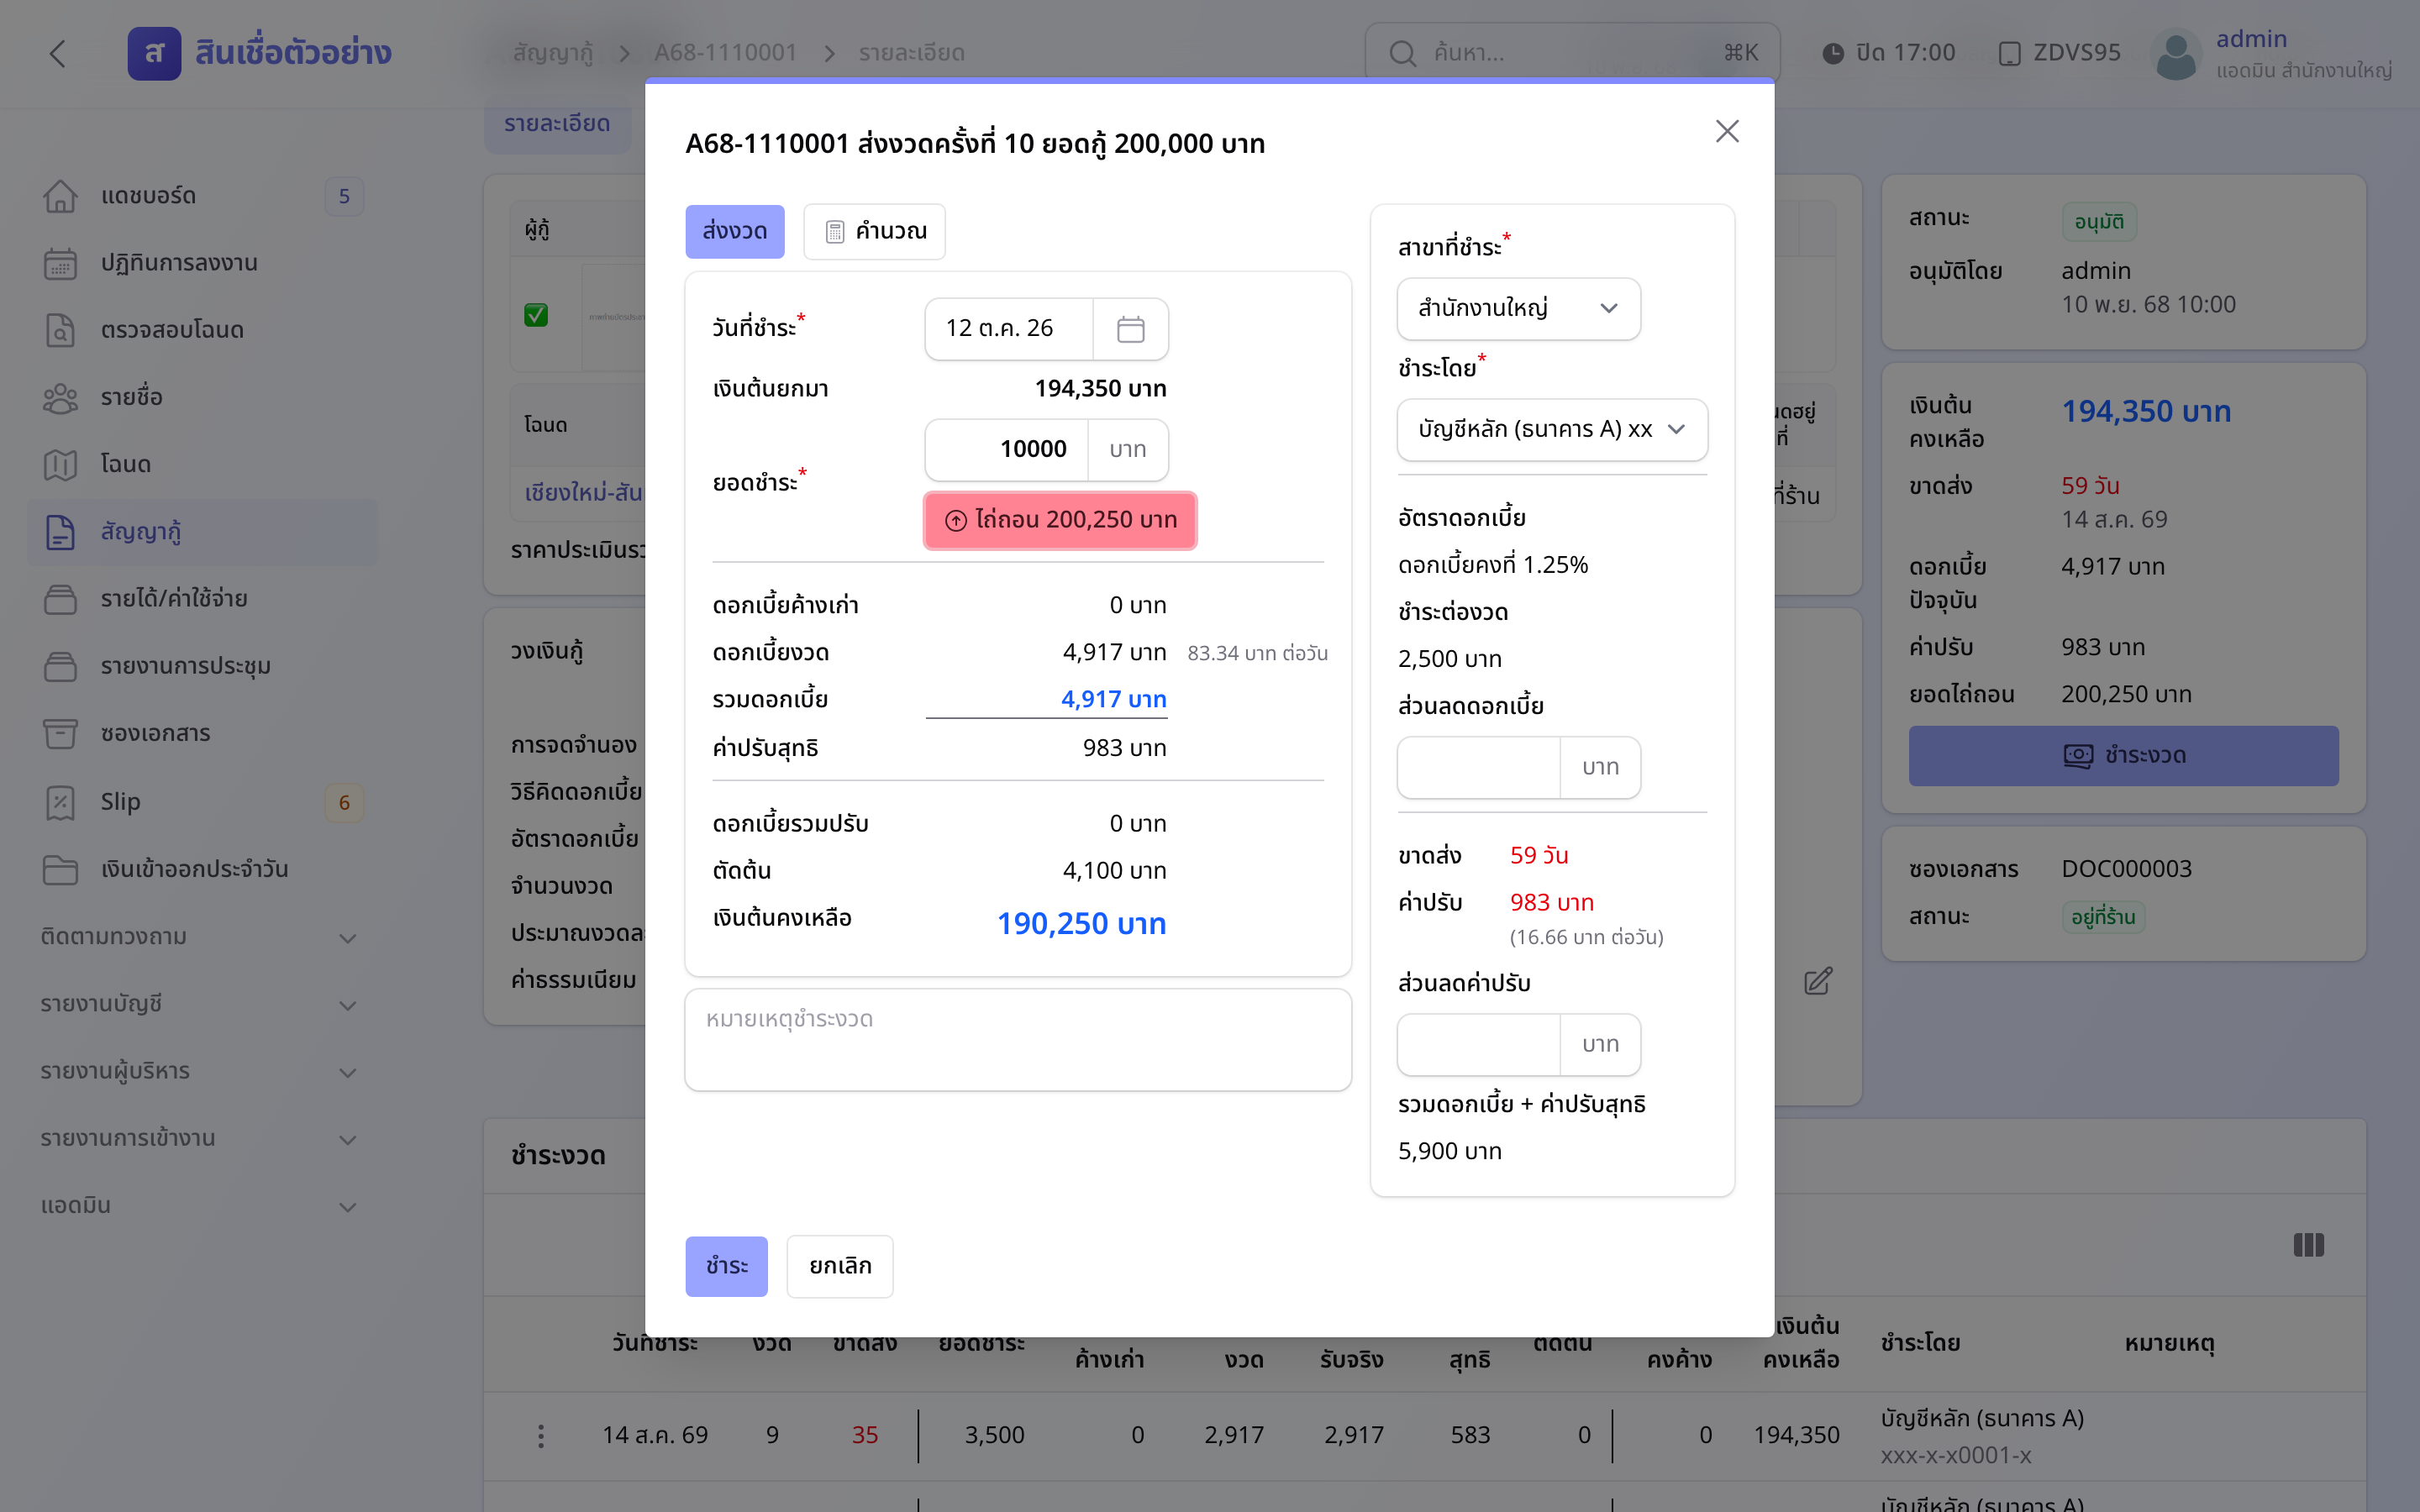
Task: Click the row options three-dot icon
Action: coord(541,1436)
